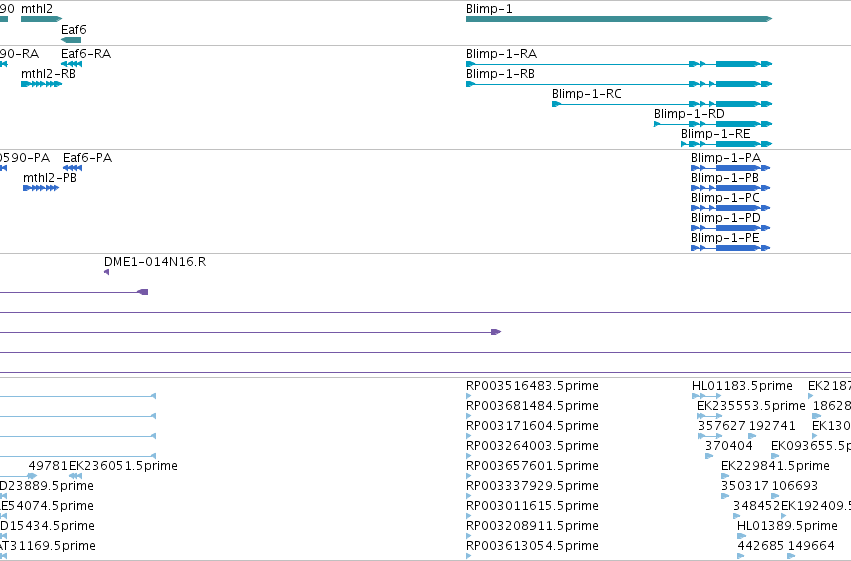
Task: Select the EK236051.5prime EST label
Action: click(123, 466)
